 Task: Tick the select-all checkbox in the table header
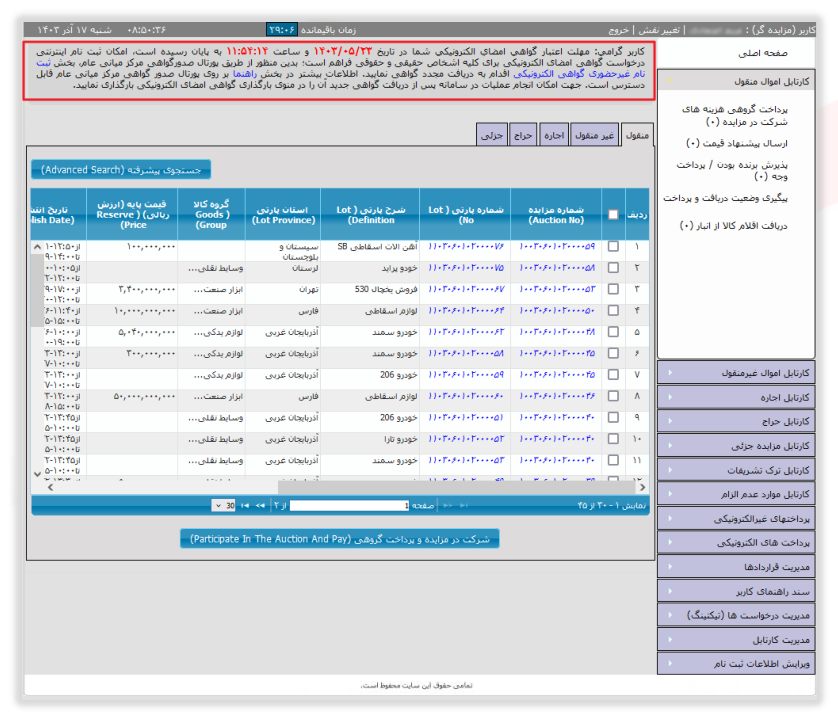point(613,214)
